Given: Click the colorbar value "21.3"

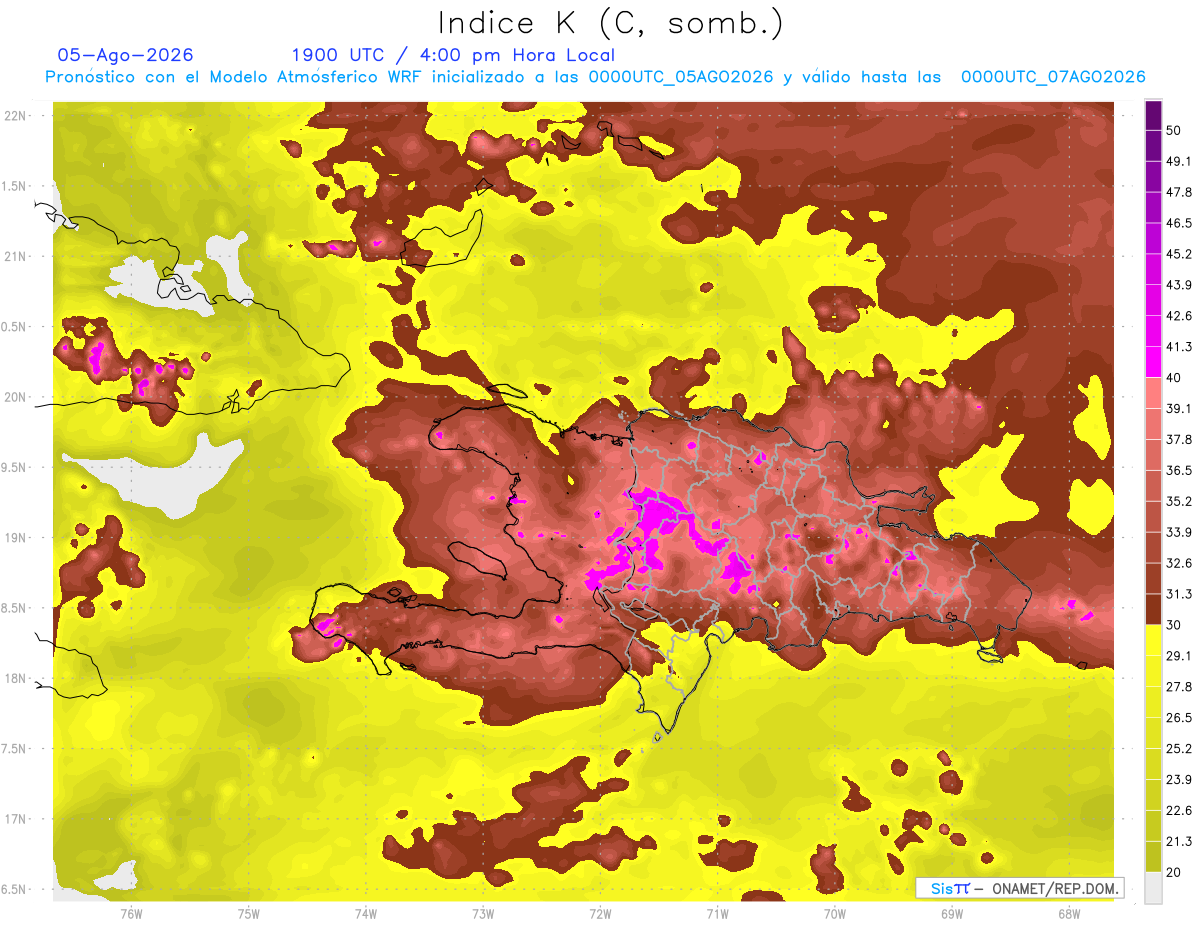Looking at the screenshot, I should pos(1179,841).
